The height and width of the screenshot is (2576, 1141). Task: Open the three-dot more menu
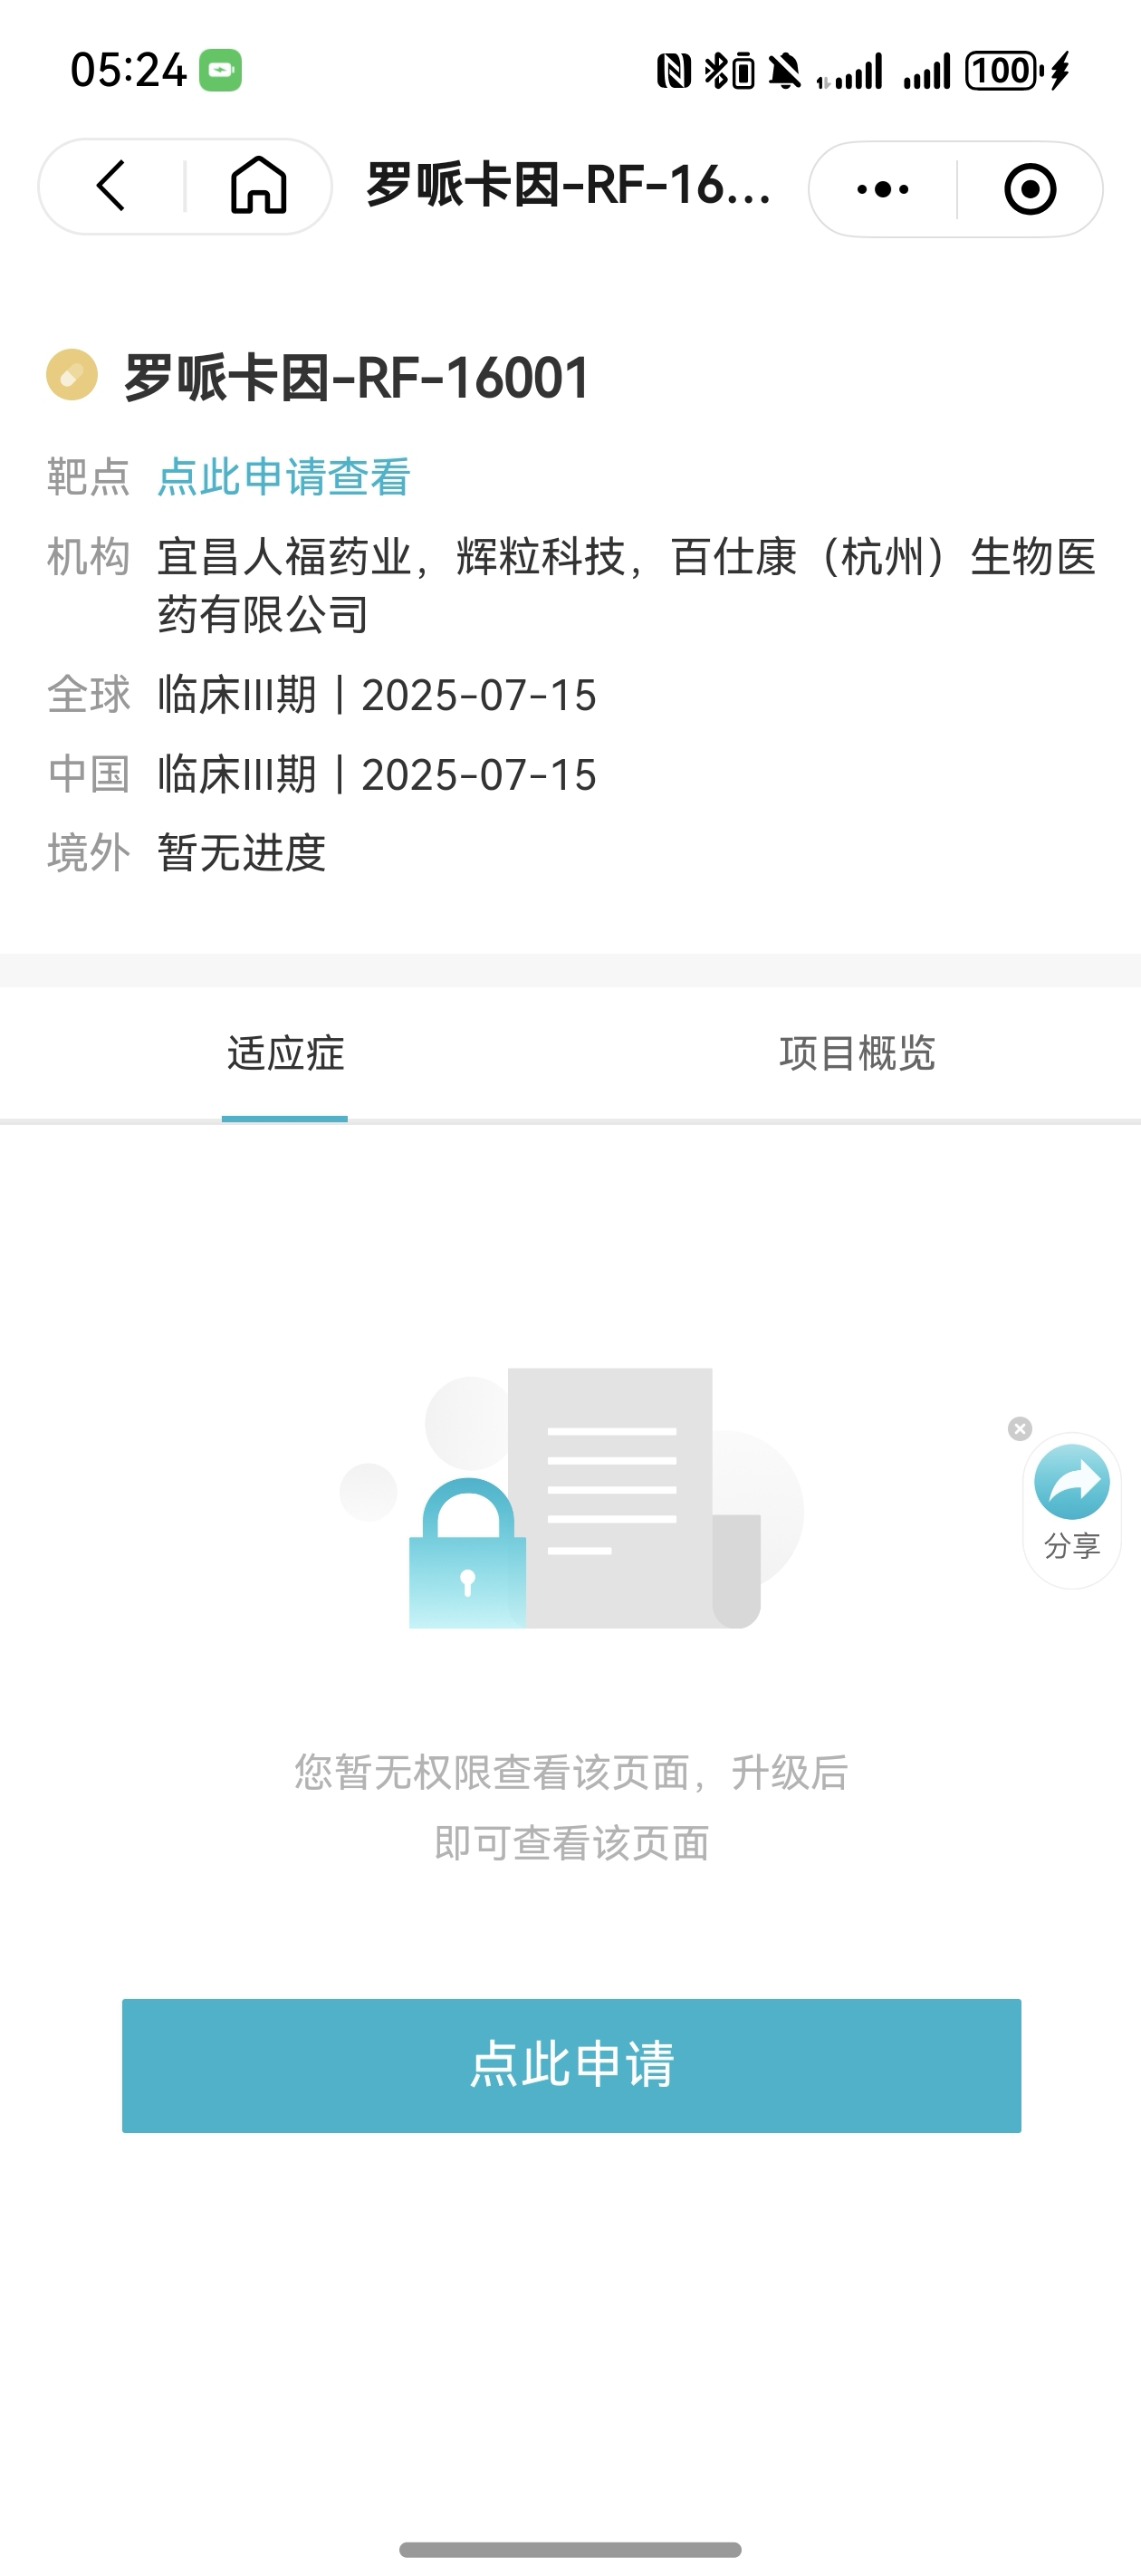pyautogui.click(x=883, y=189)
